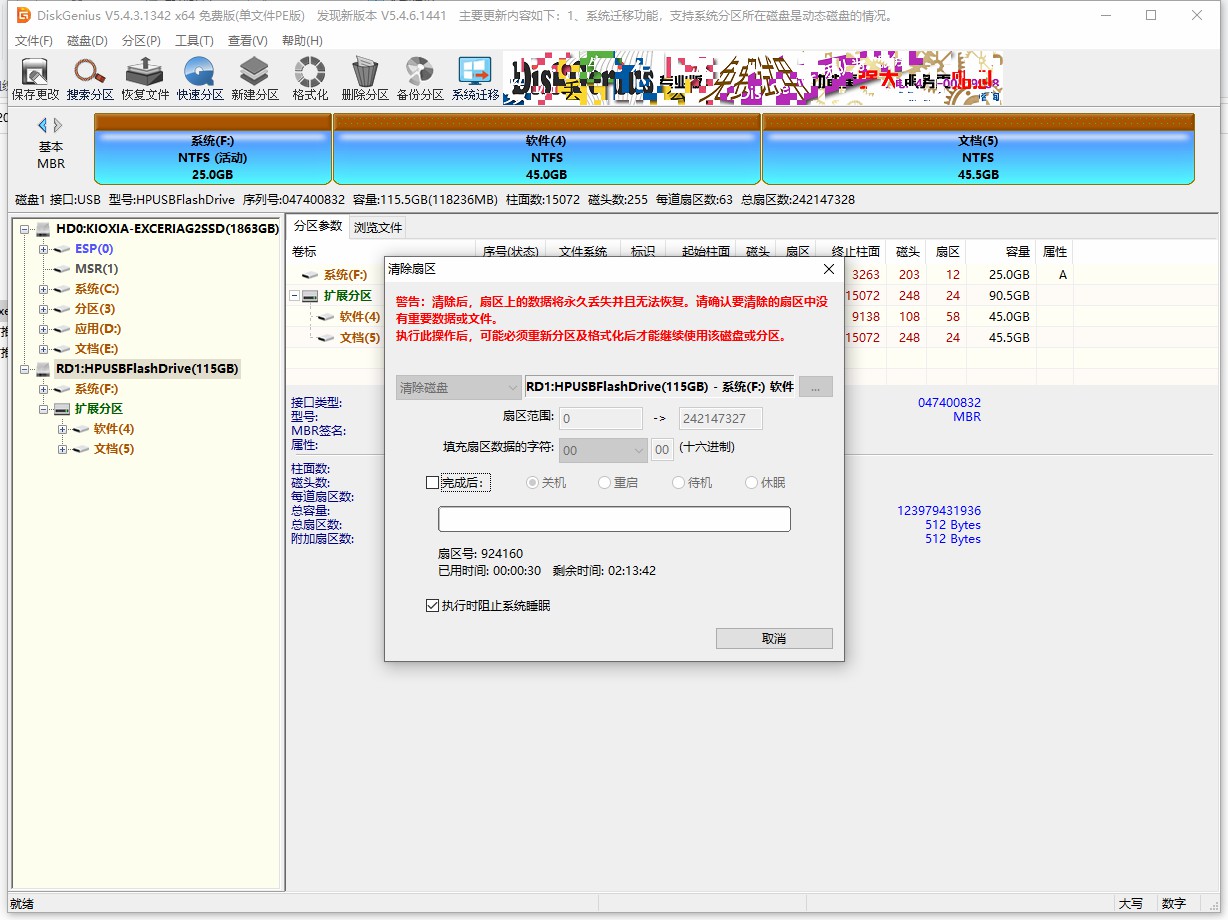Select HD0:KIOXIA disk icon in tree
This screenshot has height=920, width=1228.
43,228
